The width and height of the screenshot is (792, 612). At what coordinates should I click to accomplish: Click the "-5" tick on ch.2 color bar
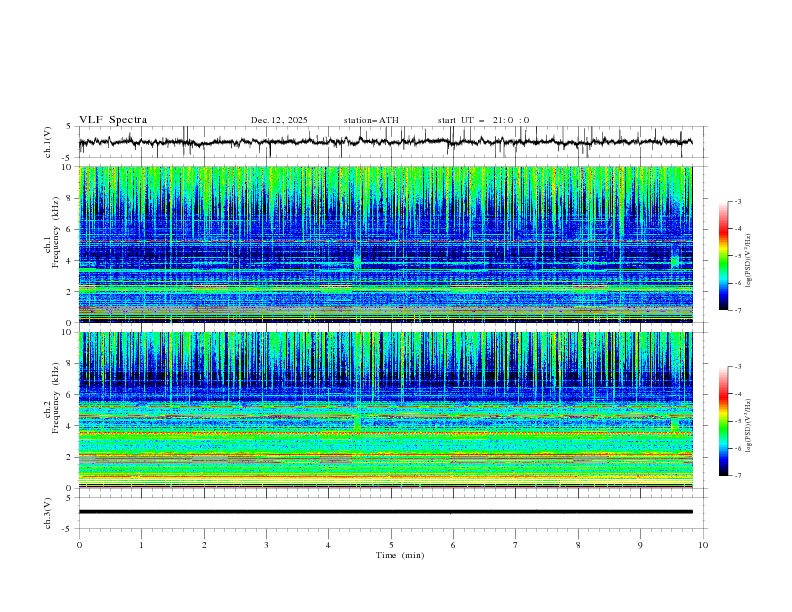[x=737, y=421]
